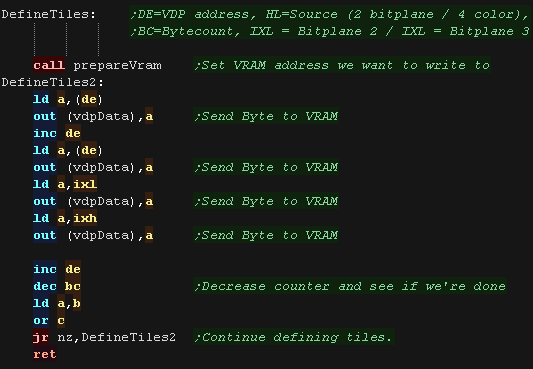Click the 'BC=Bytecount' comment line
The image size is (533, 369).
tap(329, 31)
